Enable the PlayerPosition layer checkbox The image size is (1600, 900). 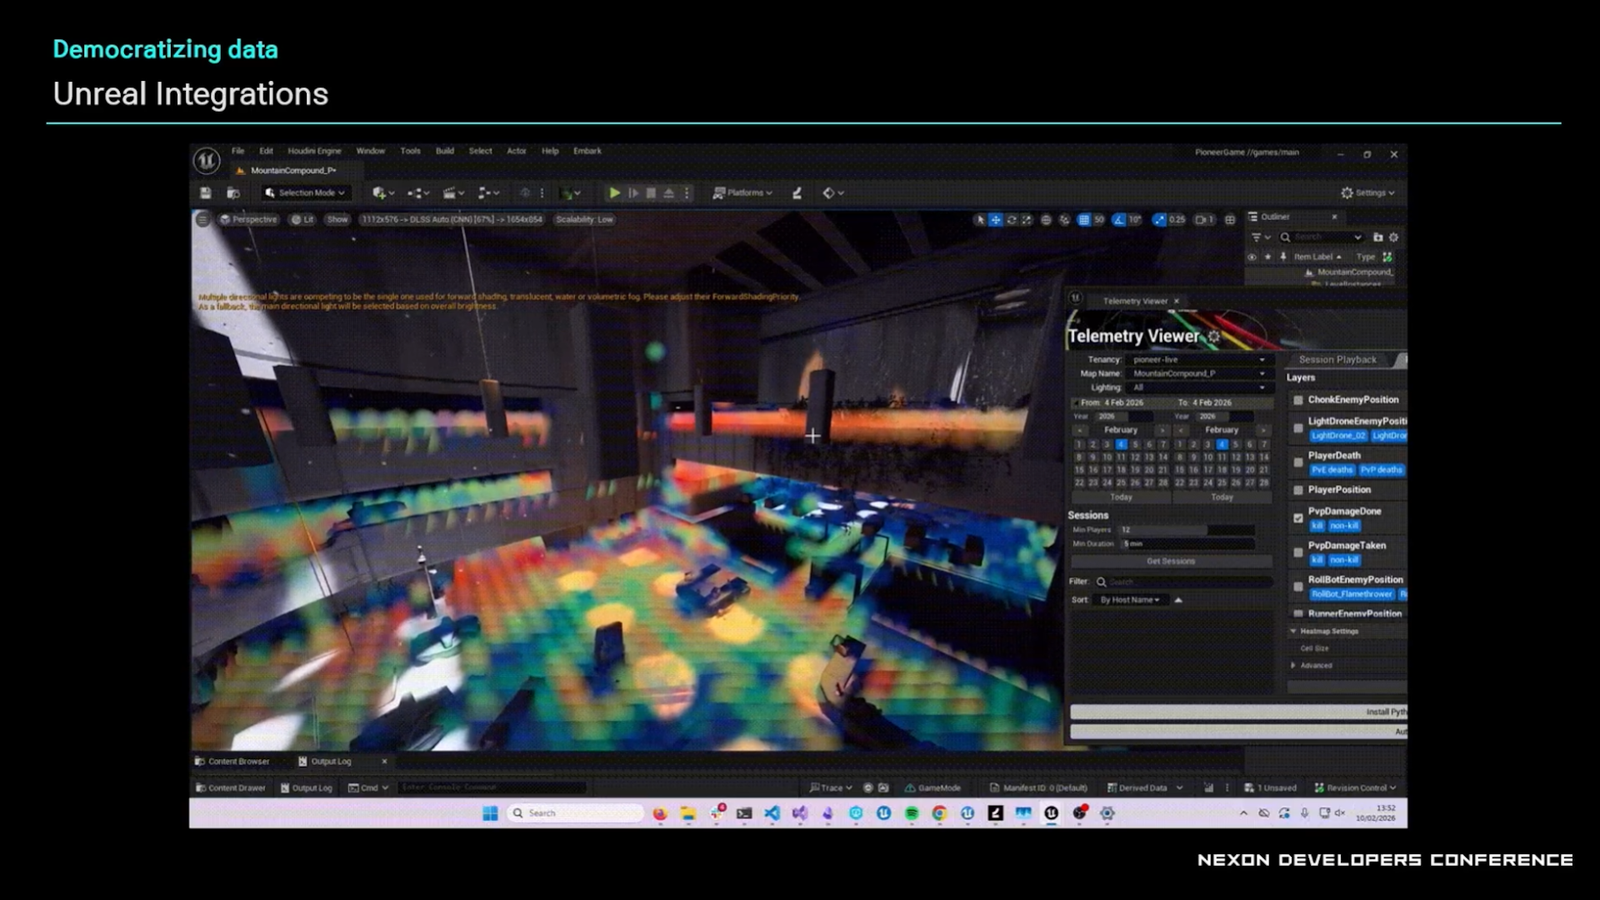tap(1298, 490)
